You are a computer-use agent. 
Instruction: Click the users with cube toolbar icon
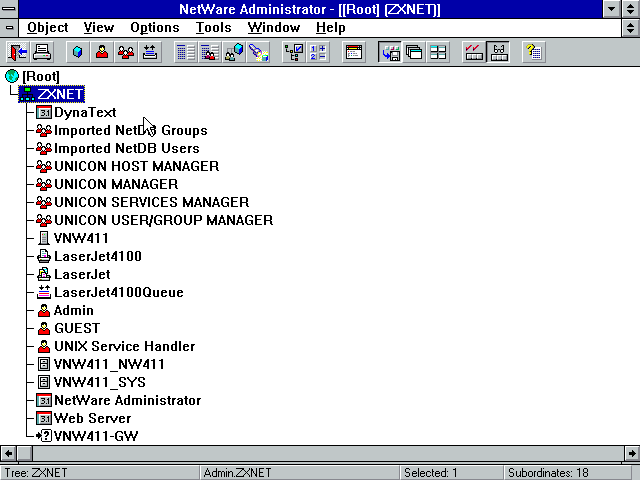234,52
